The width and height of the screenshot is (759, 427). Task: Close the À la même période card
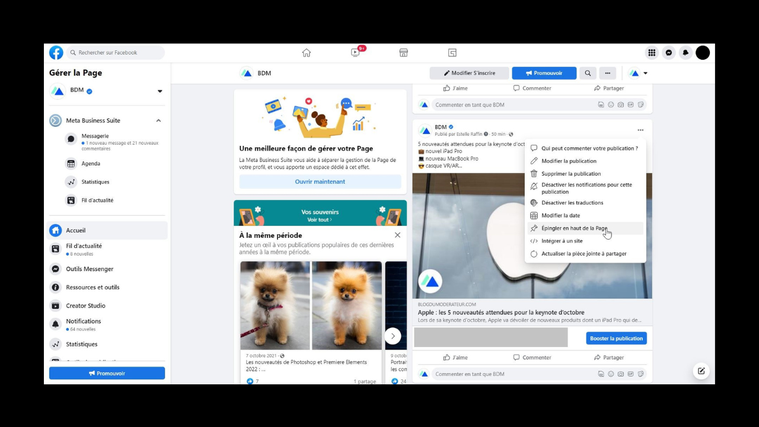point(397,235)
